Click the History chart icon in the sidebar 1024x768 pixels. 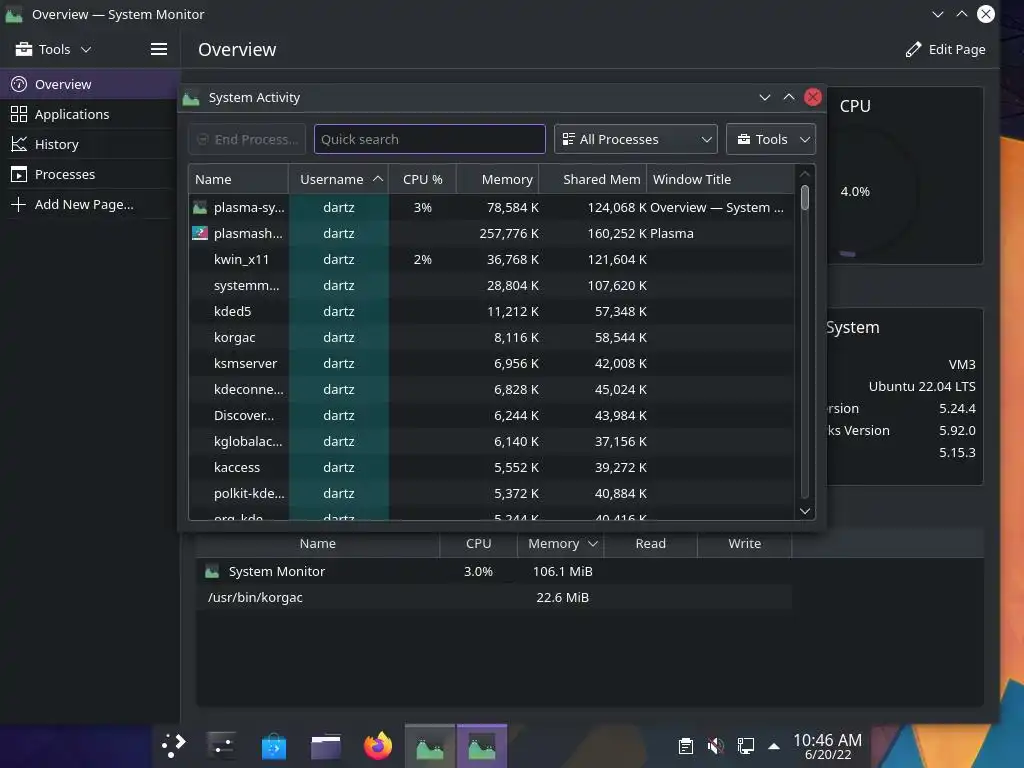[19, 144]
